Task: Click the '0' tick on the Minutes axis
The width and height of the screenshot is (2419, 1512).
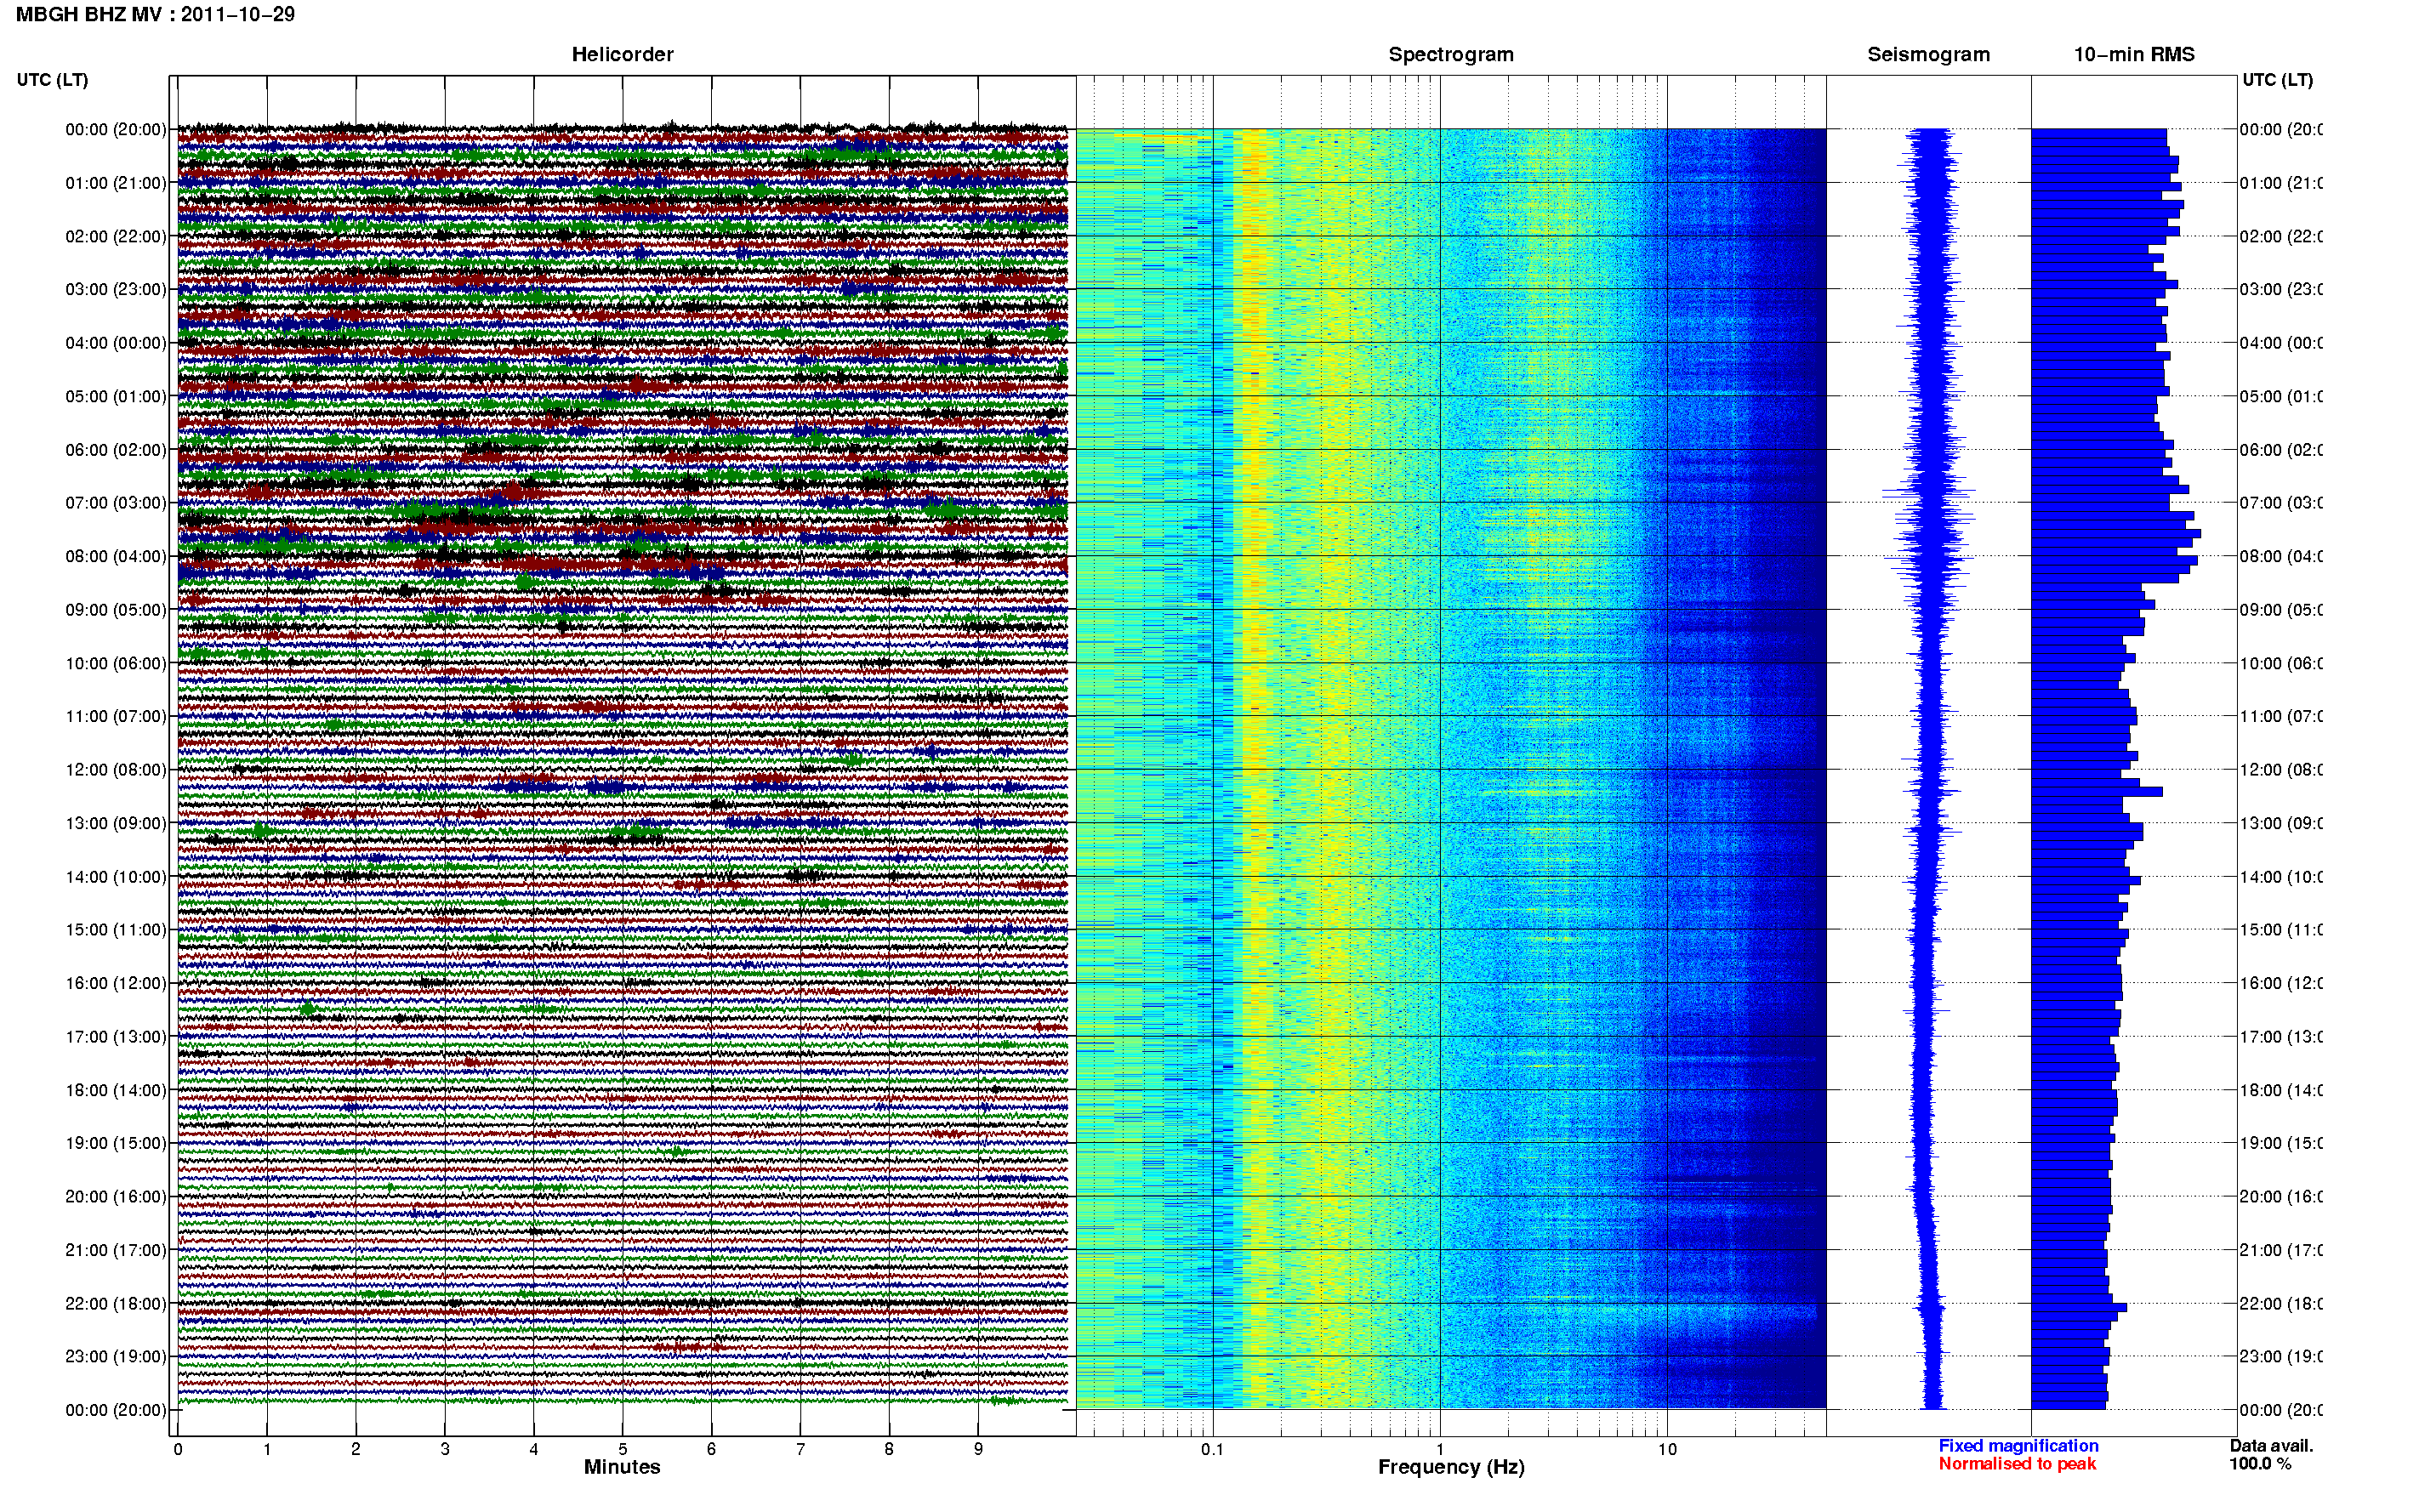Action: [x=178, y=1449]
